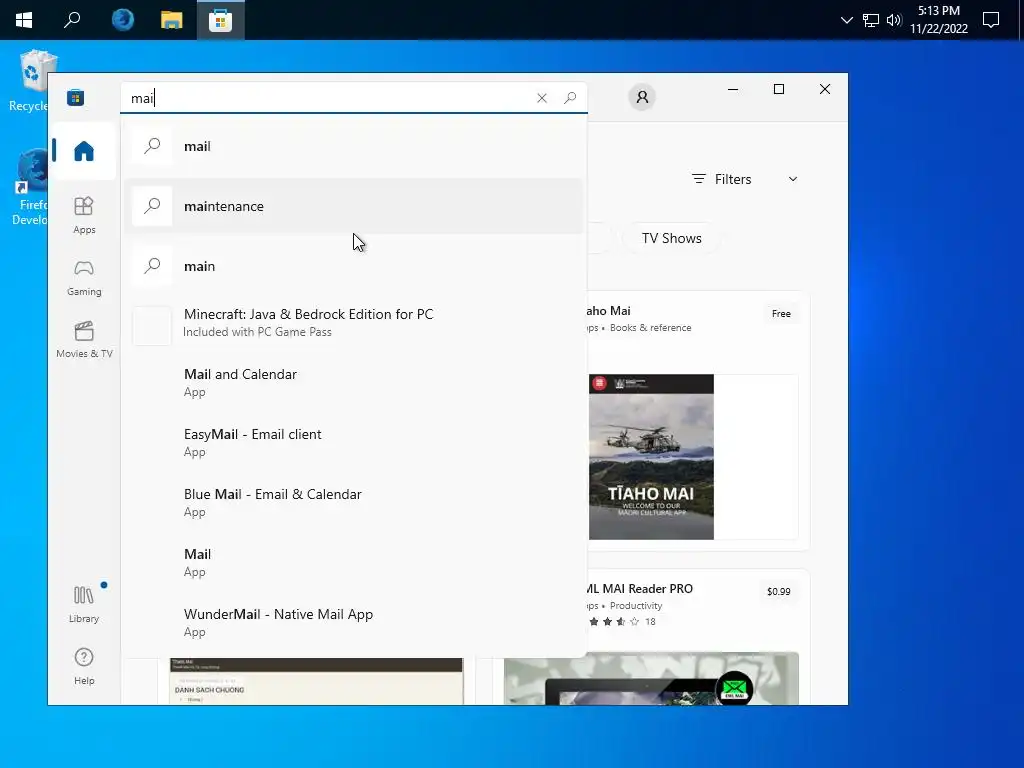Run the search with the magnifier button
Screen dimensions: 1024x768
tap(570, 98)
